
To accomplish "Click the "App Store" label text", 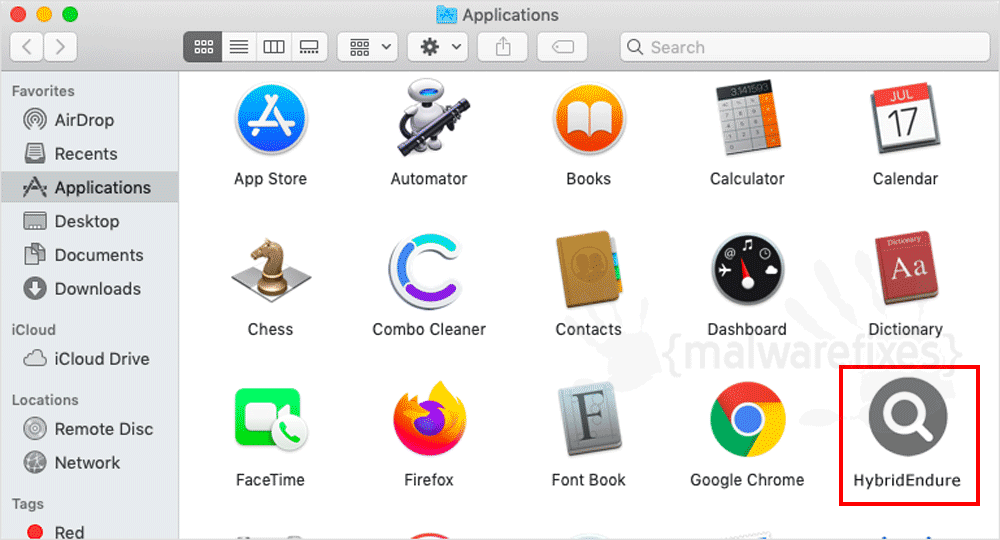I will click(270, 179).
